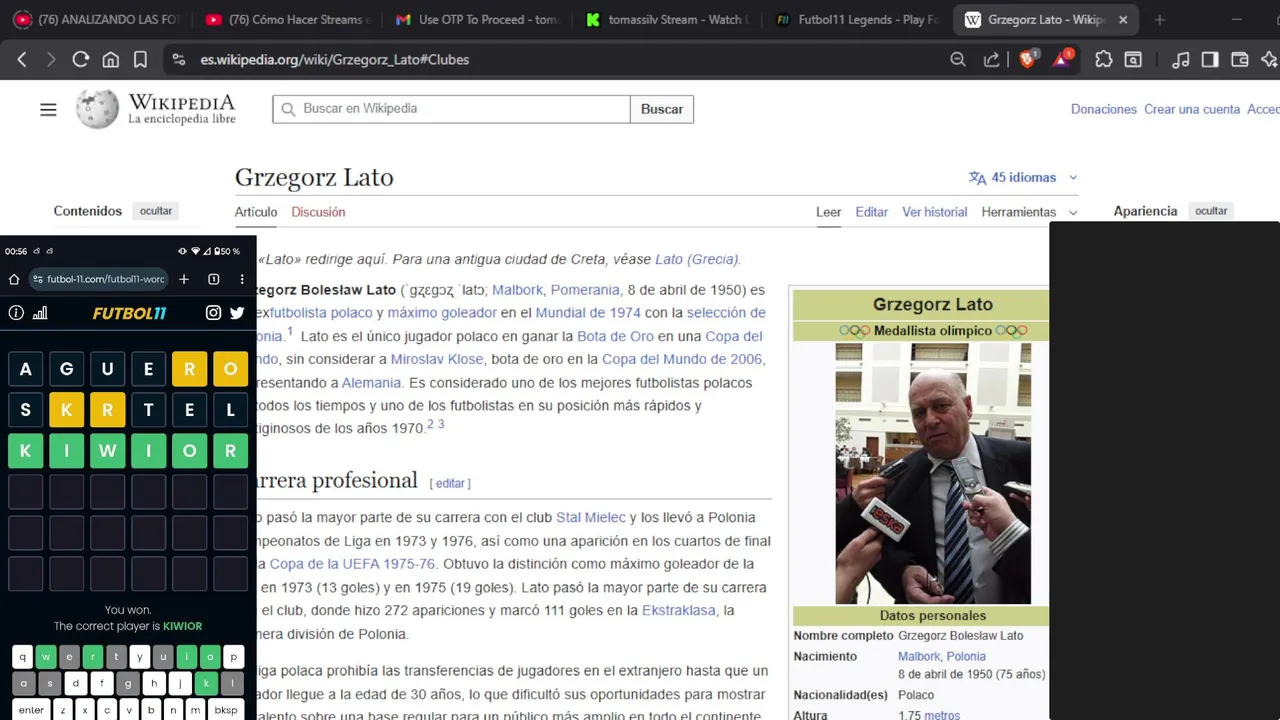This screenshot has height=720, width=1280.
Task: Click the zoom-out magnifier in address bar
Action: pos(958,60)
